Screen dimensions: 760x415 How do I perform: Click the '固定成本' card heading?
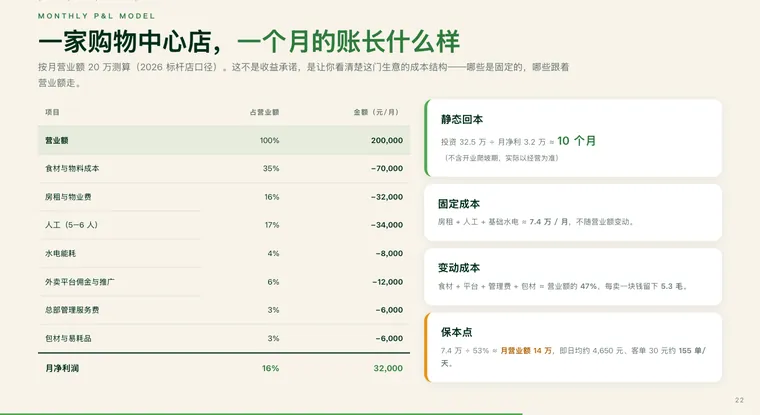[x=459, y=204]
